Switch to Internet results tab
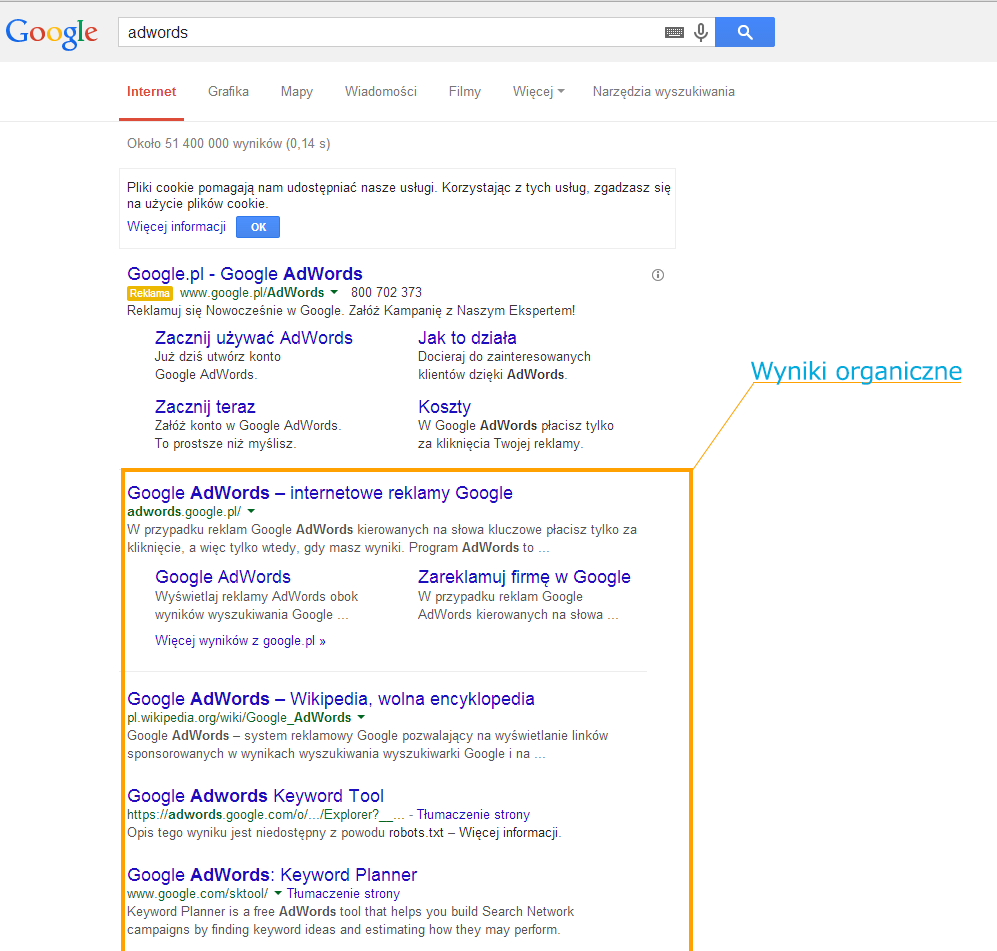 click(151, 92)
